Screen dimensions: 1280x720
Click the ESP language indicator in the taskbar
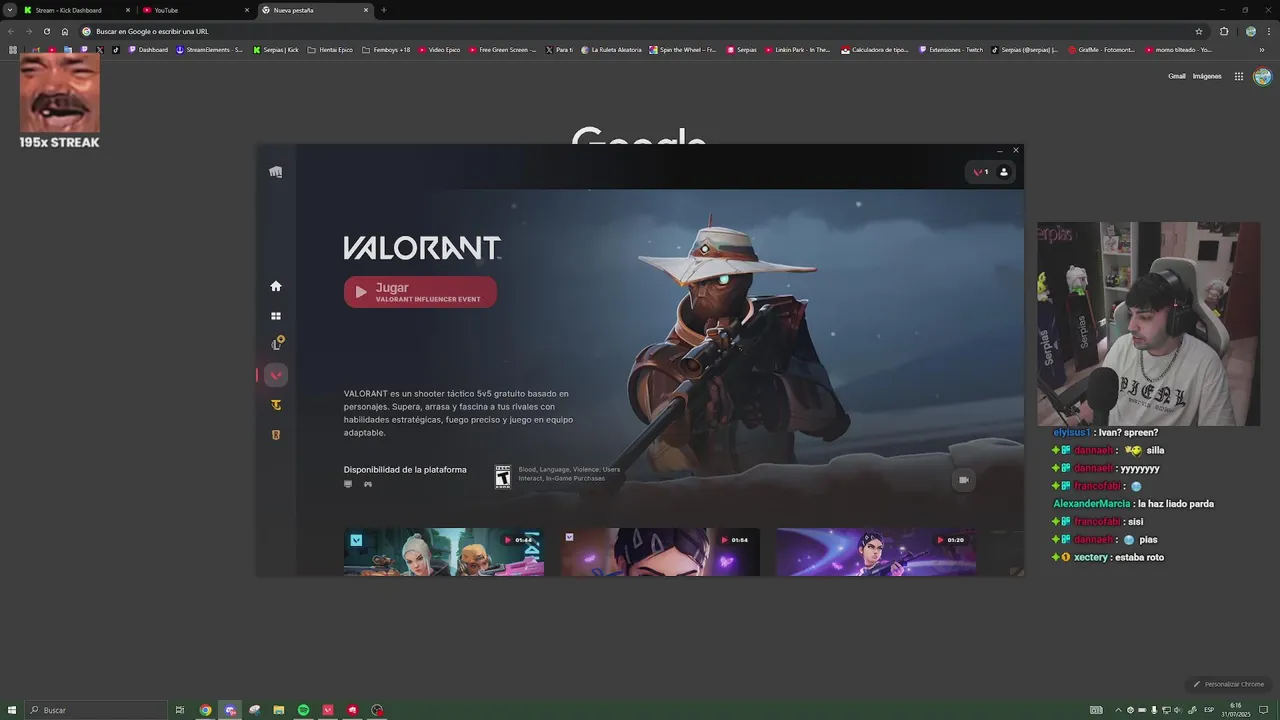tap(1209, 710)
